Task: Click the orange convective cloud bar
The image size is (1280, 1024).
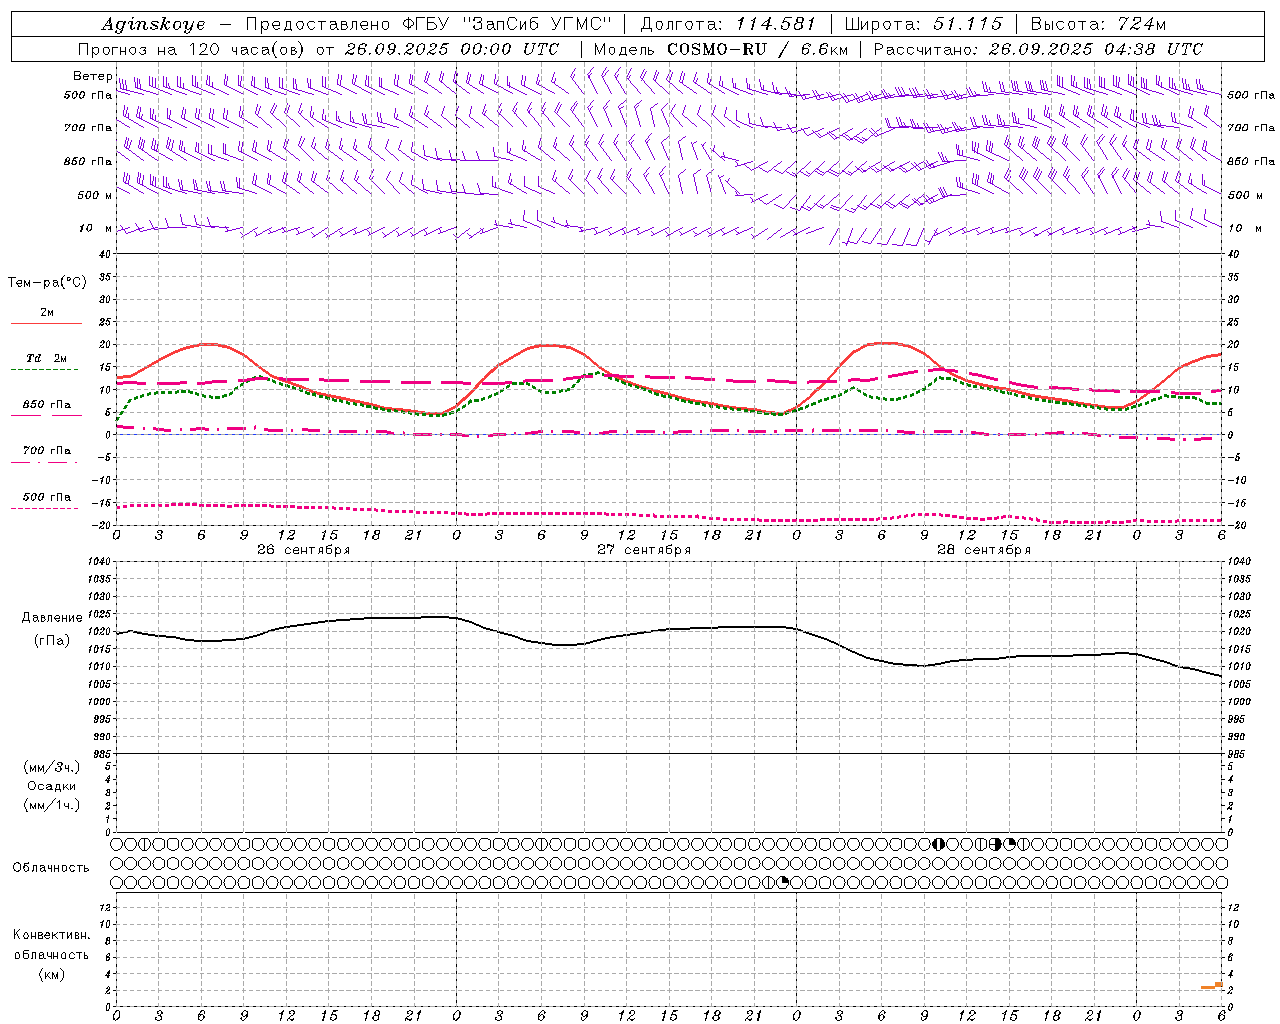Action: pos(1212,986)
